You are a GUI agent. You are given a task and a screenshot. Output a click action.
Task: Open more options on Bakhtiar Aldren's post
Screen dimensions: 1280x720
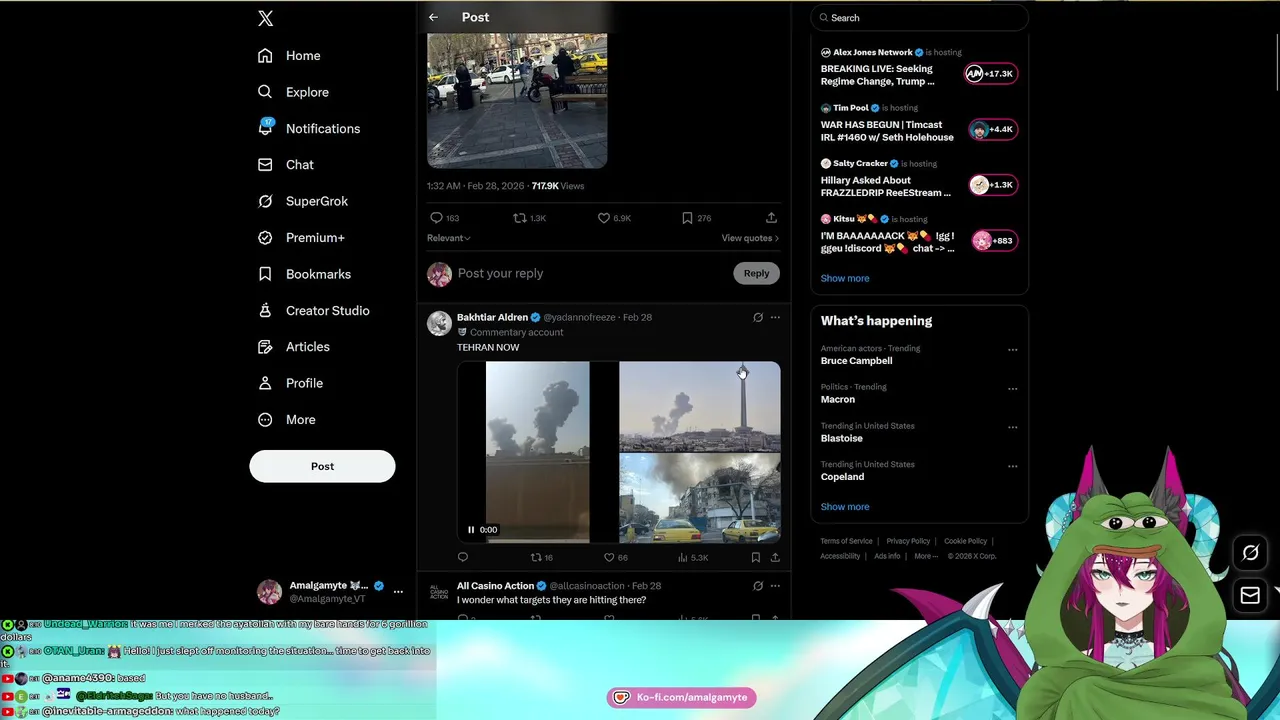tap(775, 317)
